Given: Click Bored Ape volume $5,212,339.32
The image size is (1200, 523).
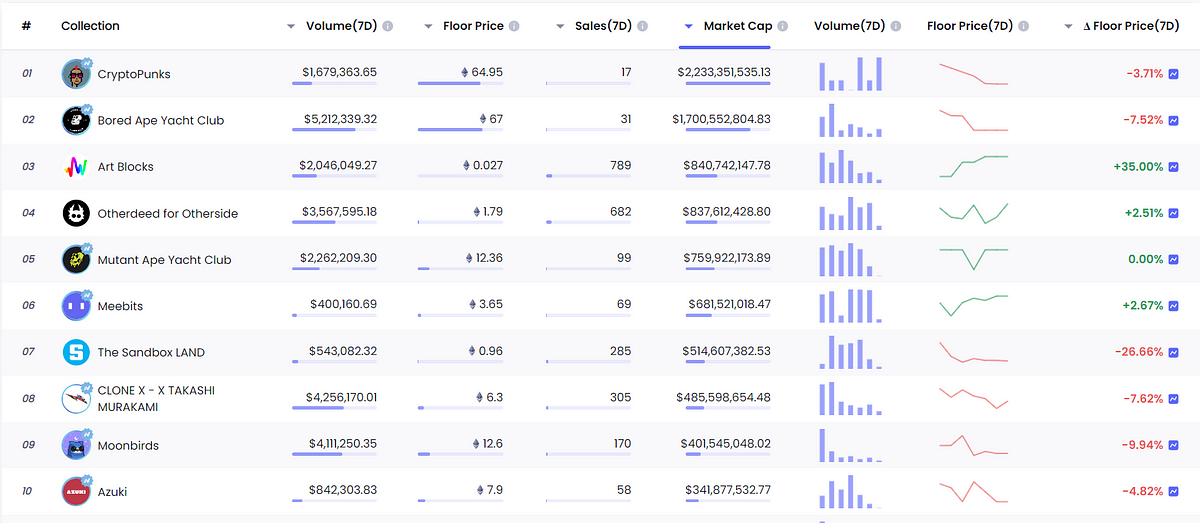Looking at the screenshot, I should [340, 119].
